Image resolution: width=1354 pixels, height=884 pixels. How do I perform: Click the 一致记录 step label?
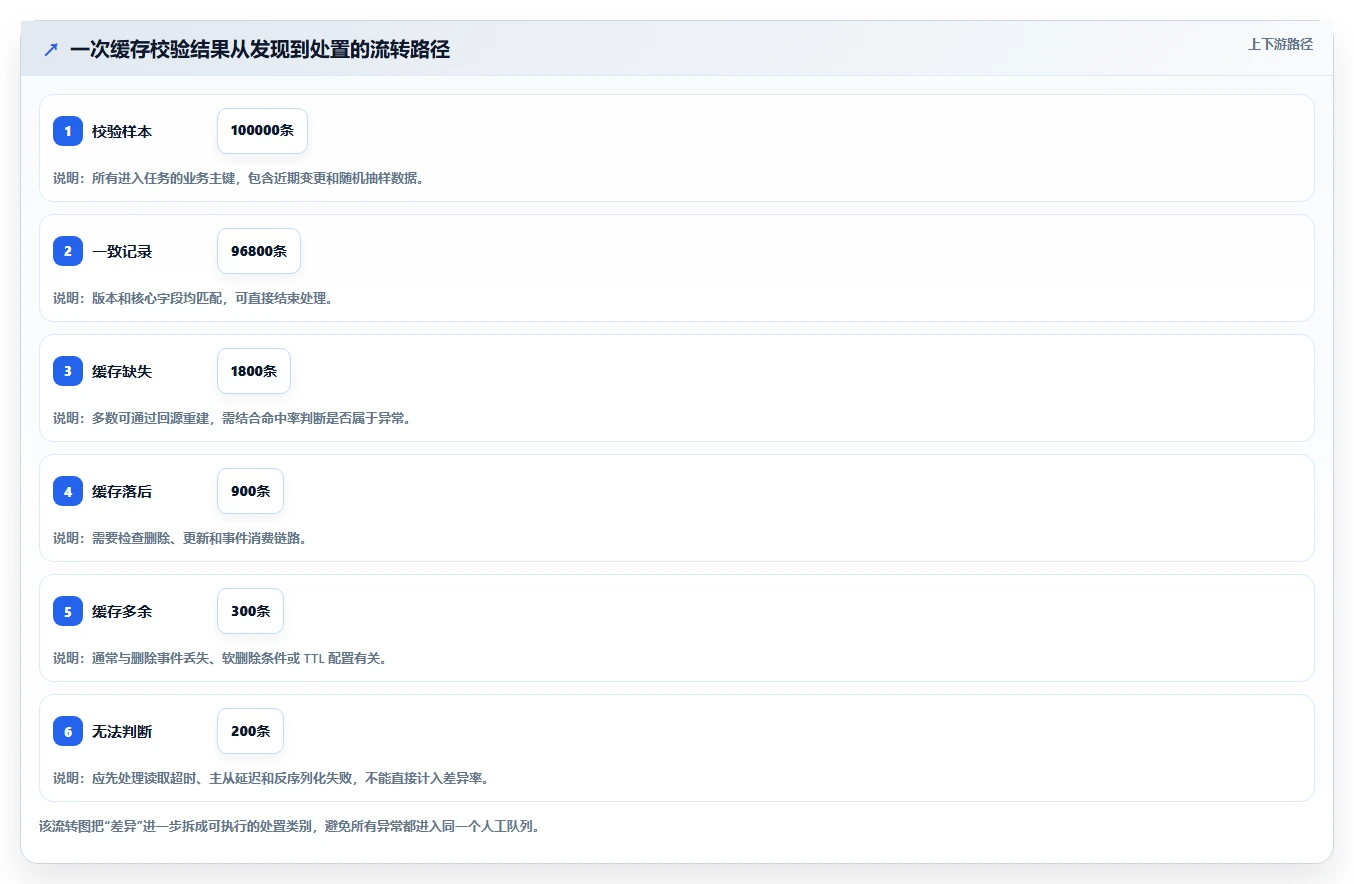pos(122,251)
